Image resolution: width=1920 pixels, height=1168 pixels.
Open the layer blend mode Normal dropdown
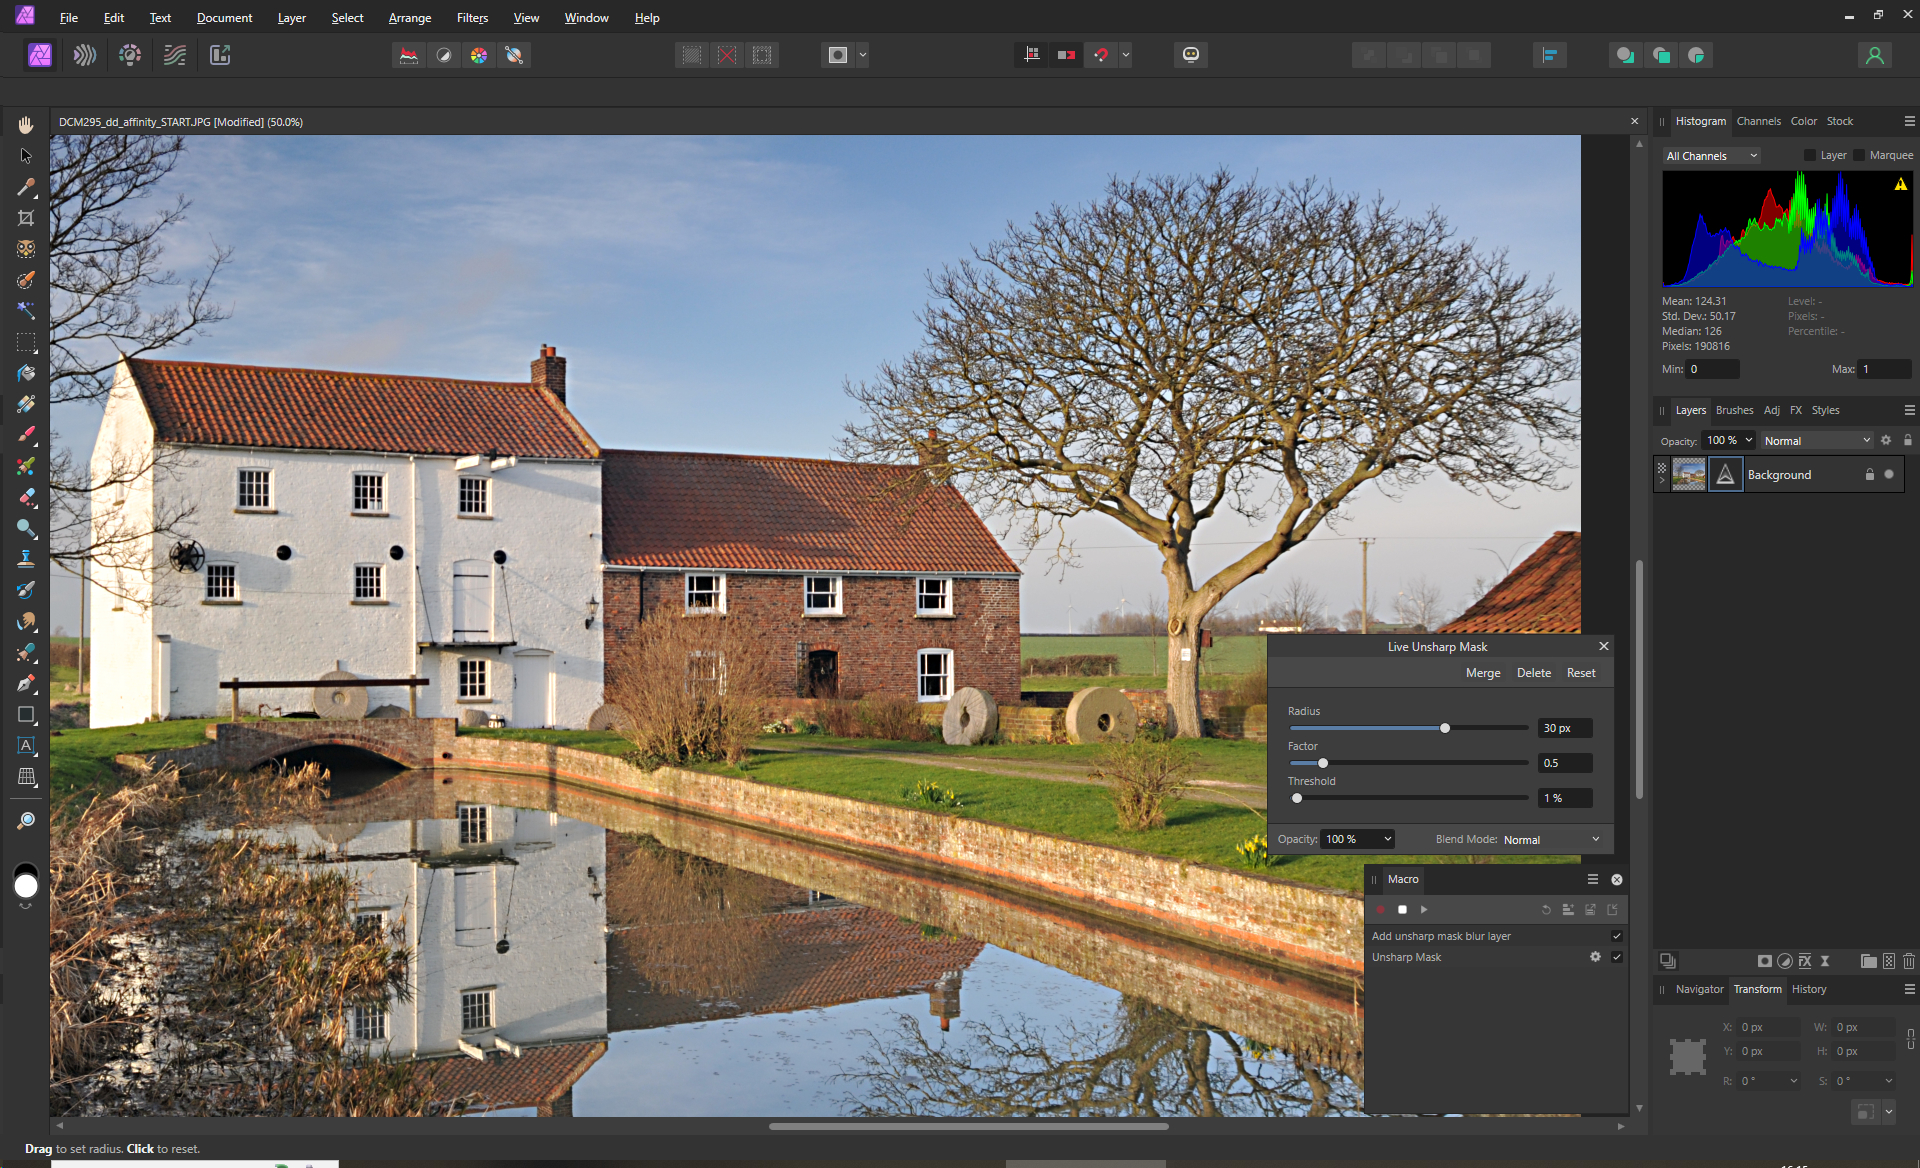tap(1816, 441)
